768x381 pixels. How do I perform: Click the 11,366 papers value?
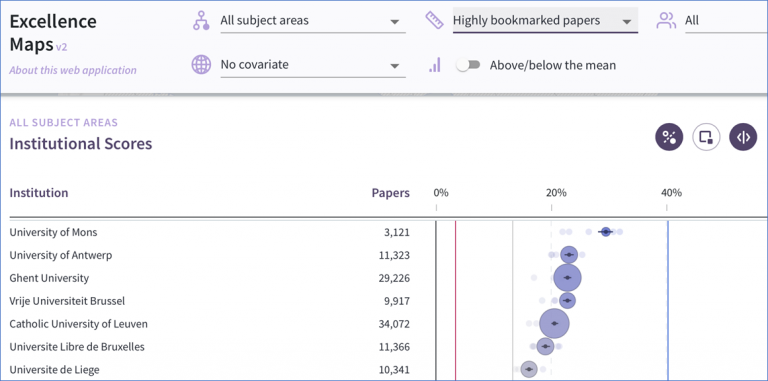tap(394, 347)
